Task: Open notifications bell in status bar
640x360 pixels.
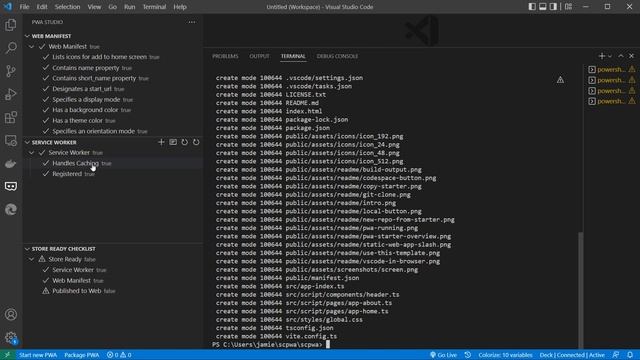Action: pyautogui.click(x=630, y=355)
